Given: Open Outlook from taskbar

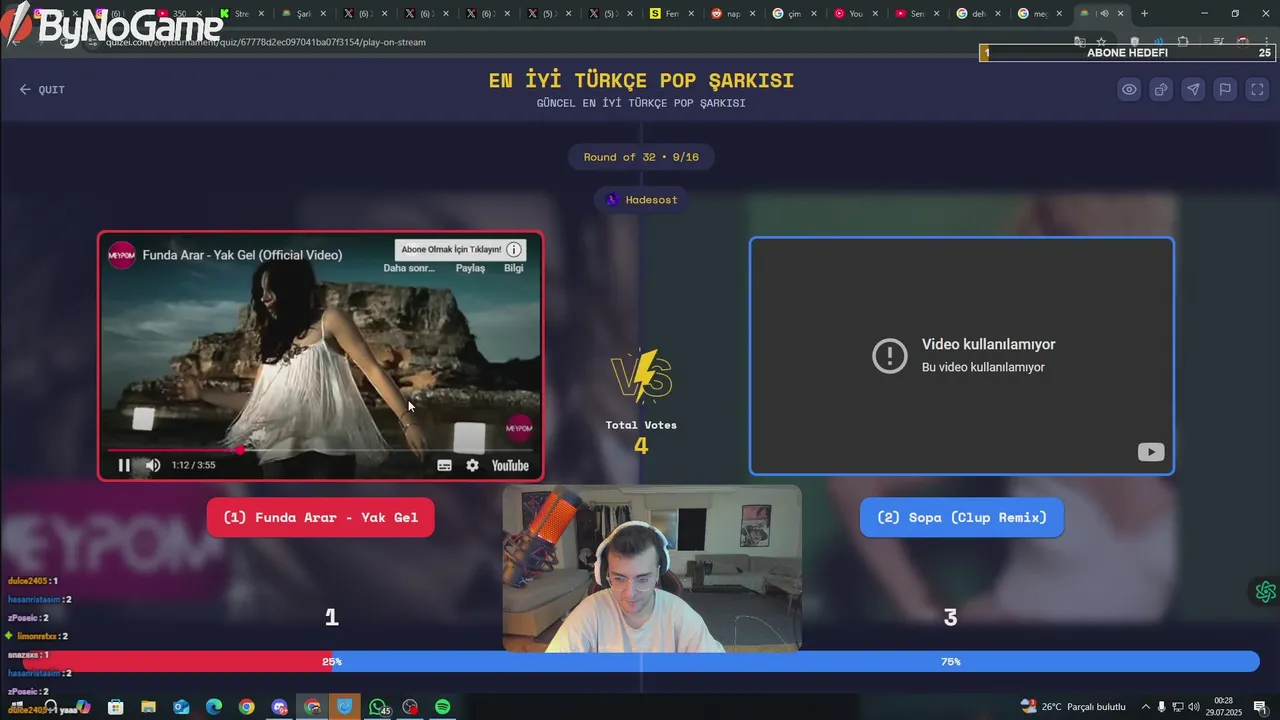Looking at the screenshot, I should (181, 707).
